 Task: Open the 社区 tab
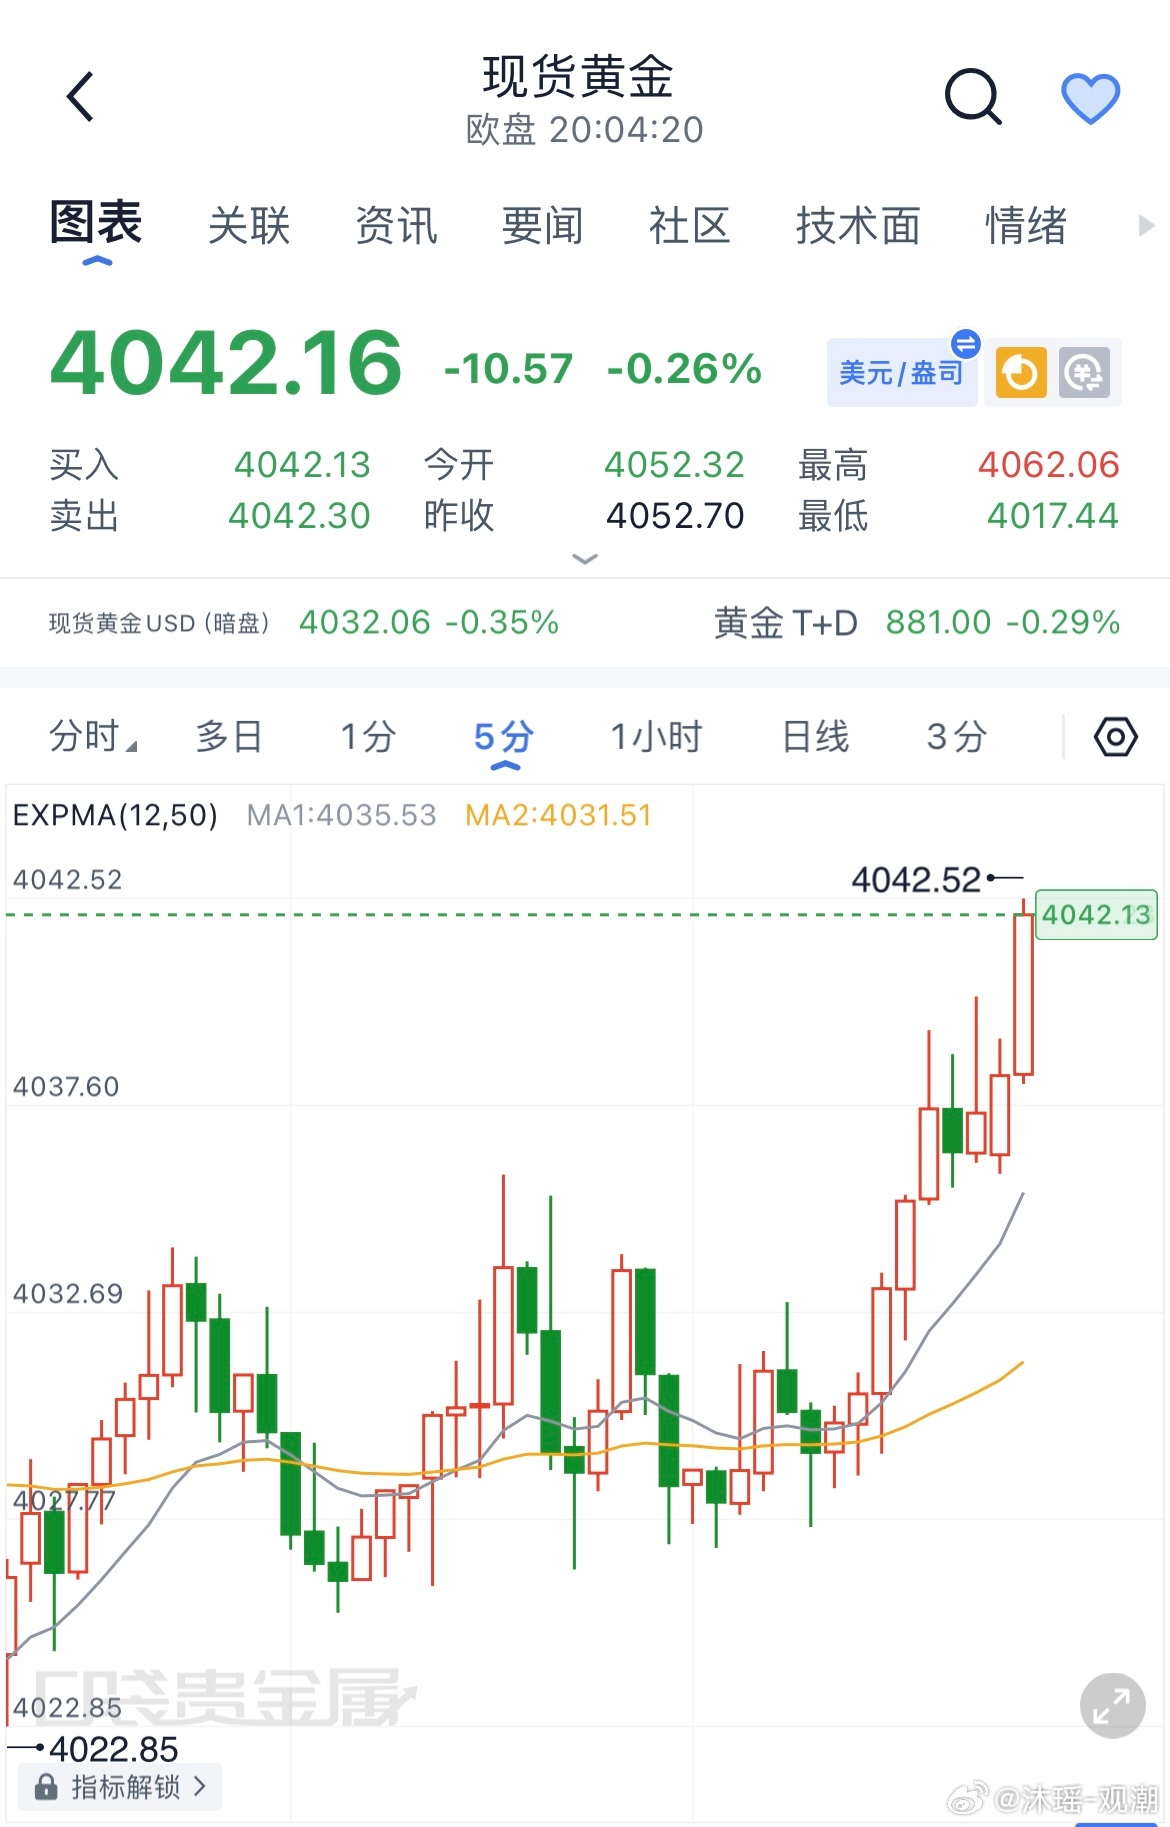pyautogui.click(x=689, y=226)
